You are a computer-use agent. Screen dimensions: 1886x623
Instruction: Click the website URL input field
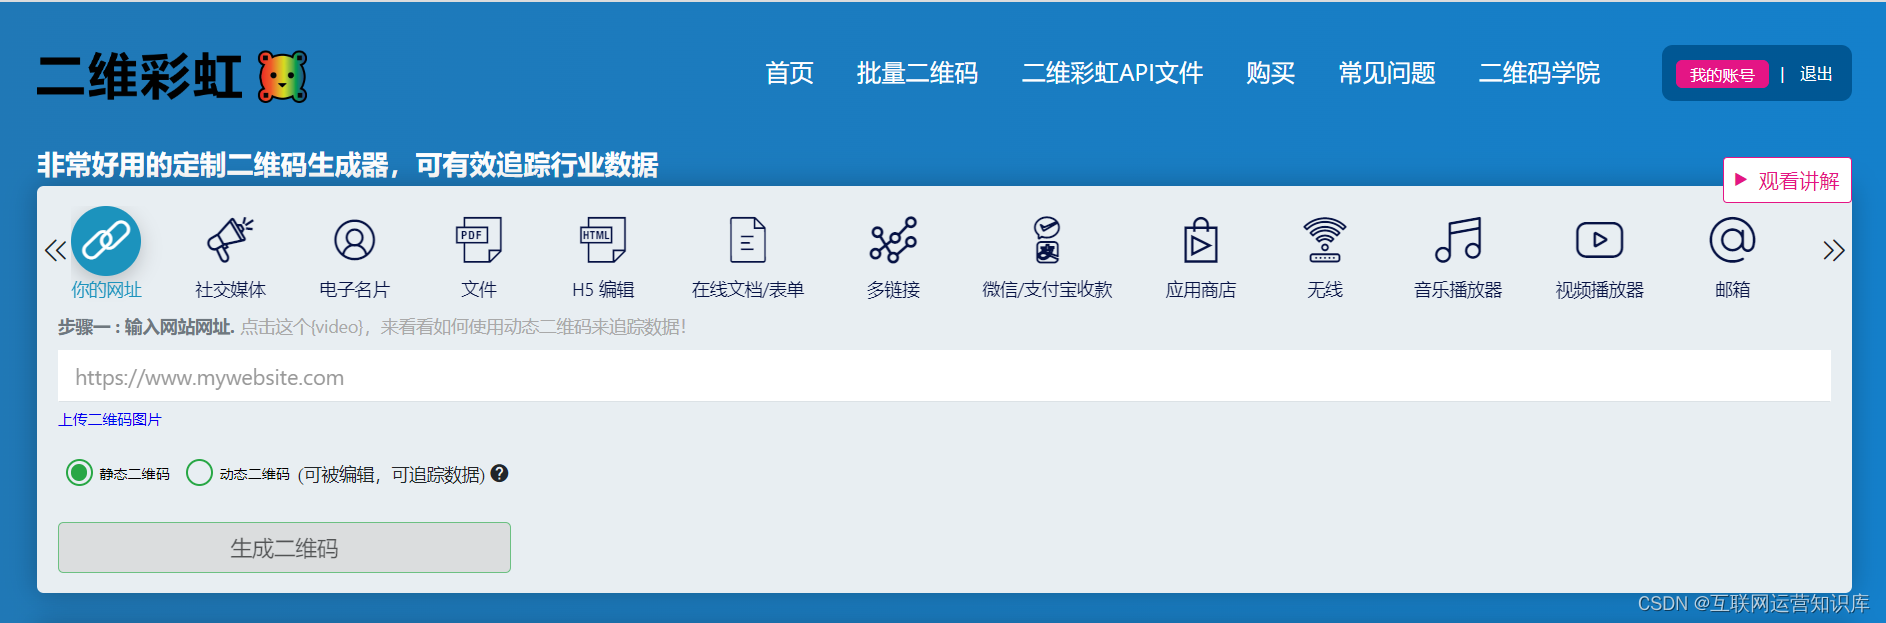[x=944, y=376]
